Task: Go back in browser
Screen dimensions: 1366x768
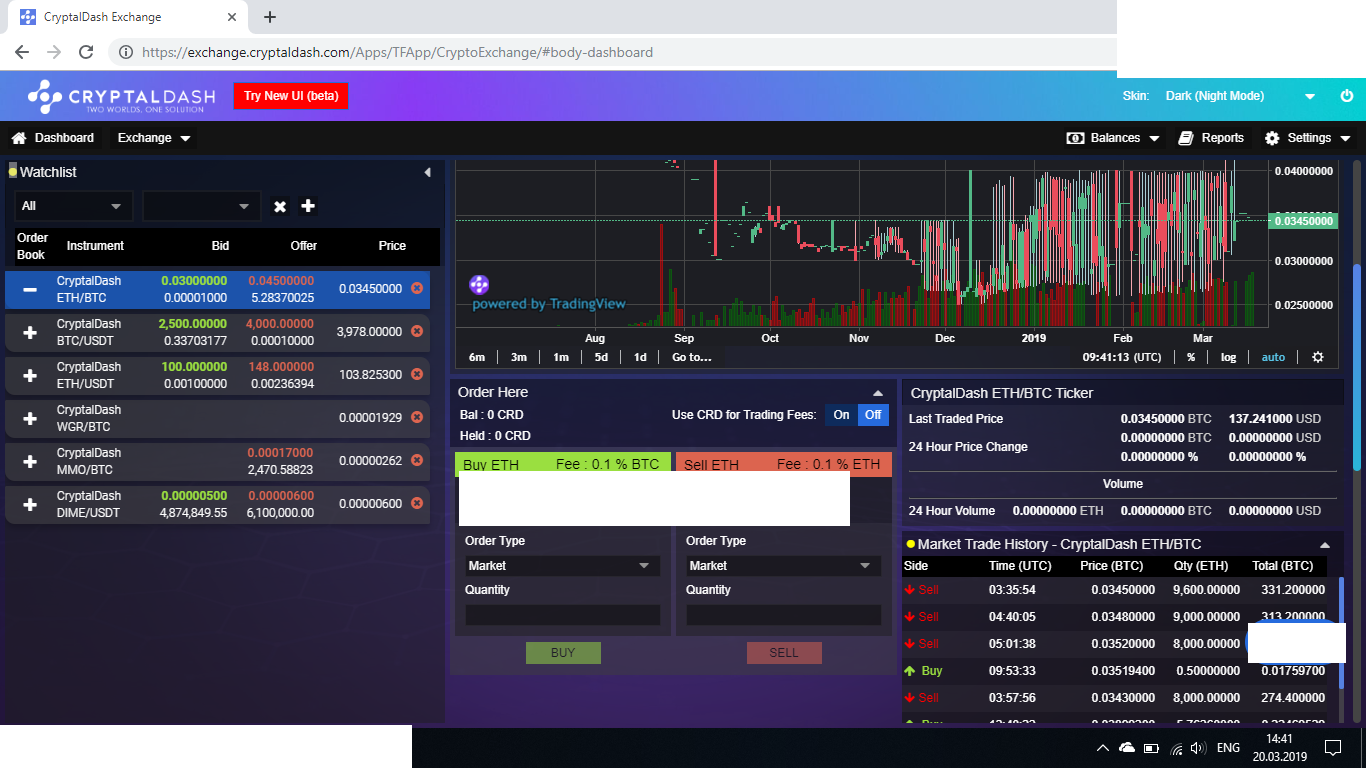Action: point(22,52)
